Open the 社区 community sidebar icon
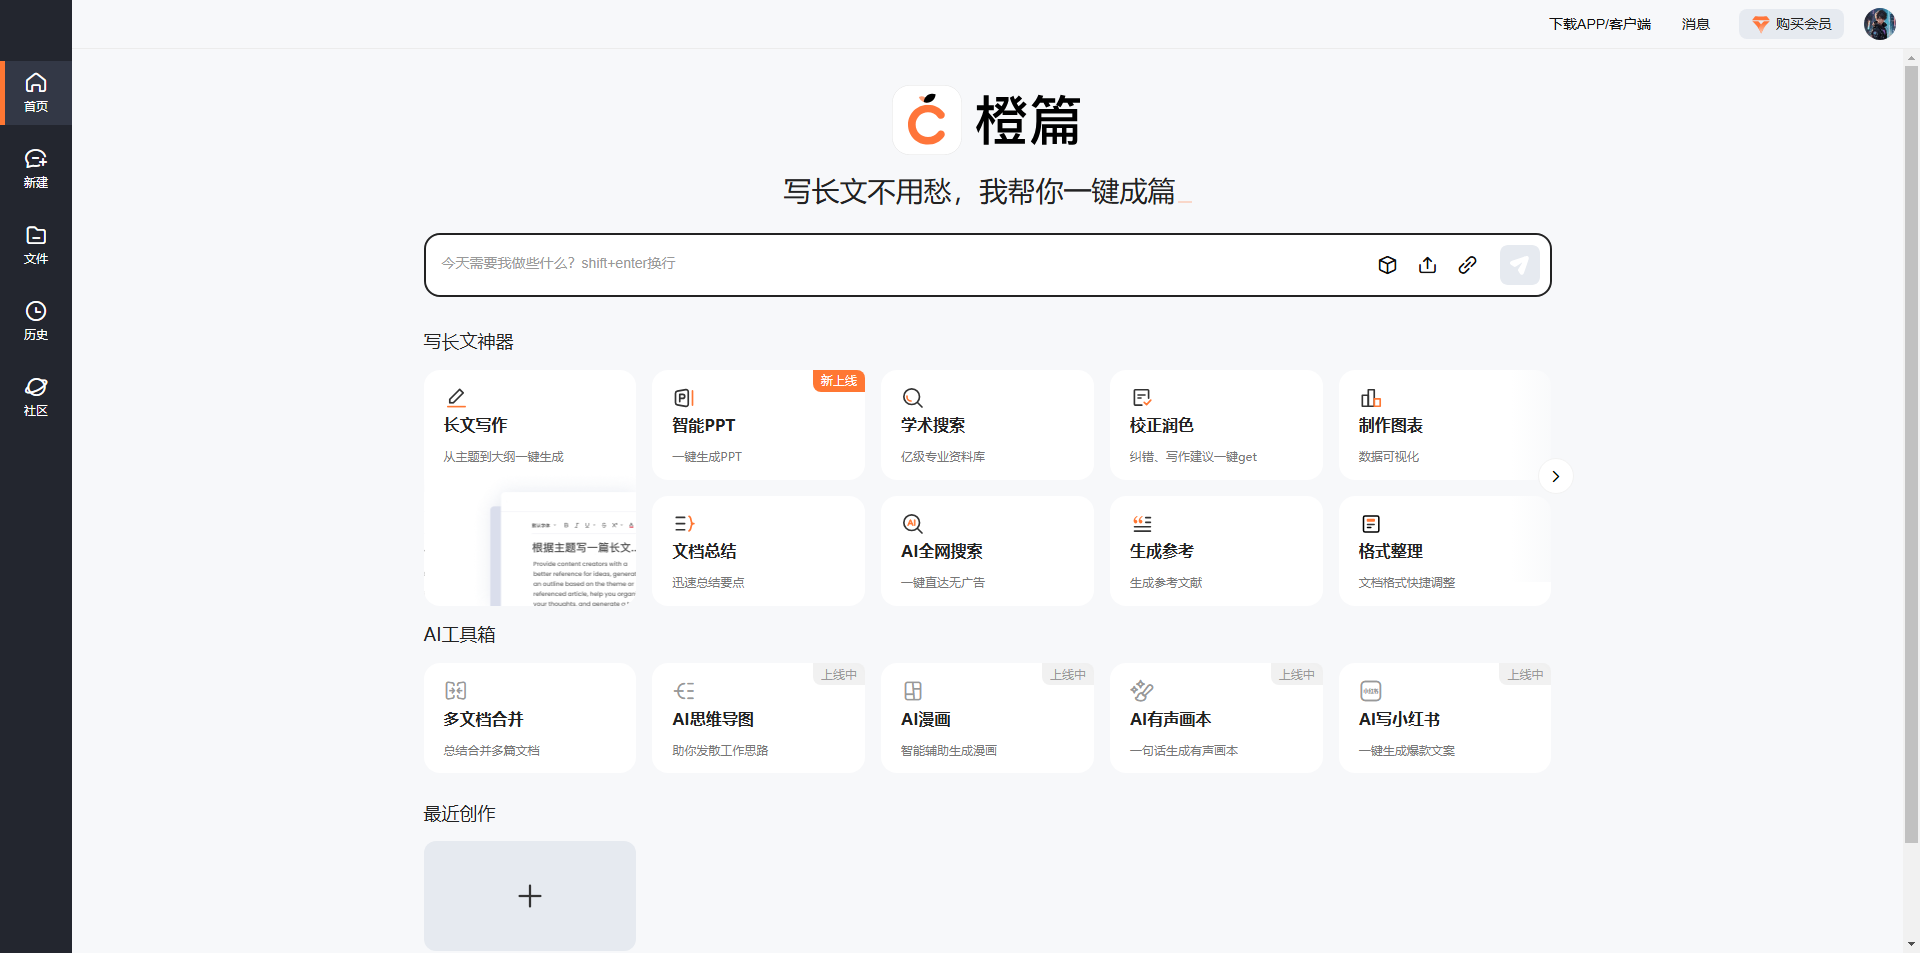 (x=36, y=397)
